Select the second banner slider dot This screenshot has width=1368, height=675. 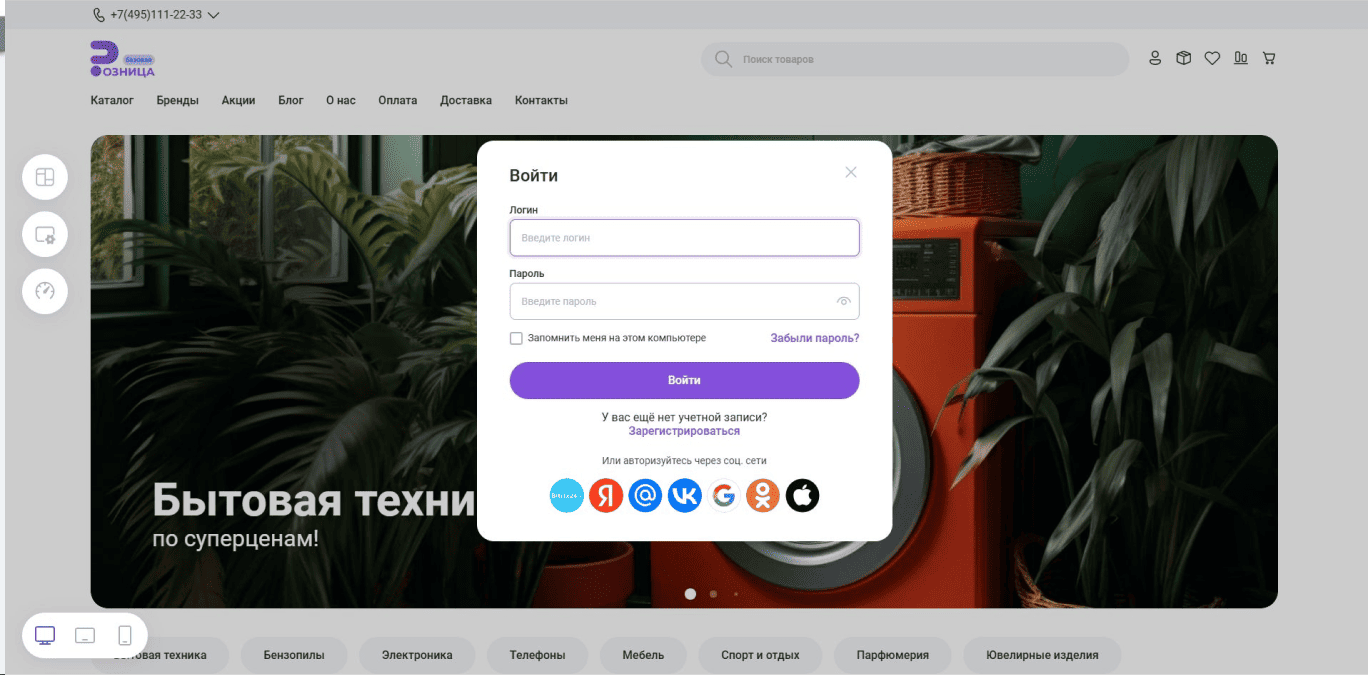click(x=713, y=594)
